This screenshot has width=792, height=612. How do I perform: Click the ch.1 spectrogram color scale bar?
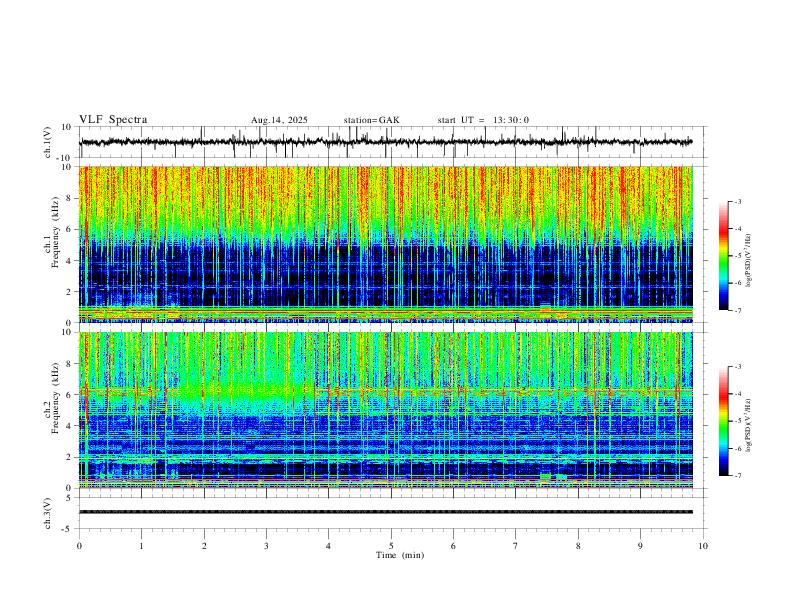coord(724,256)
